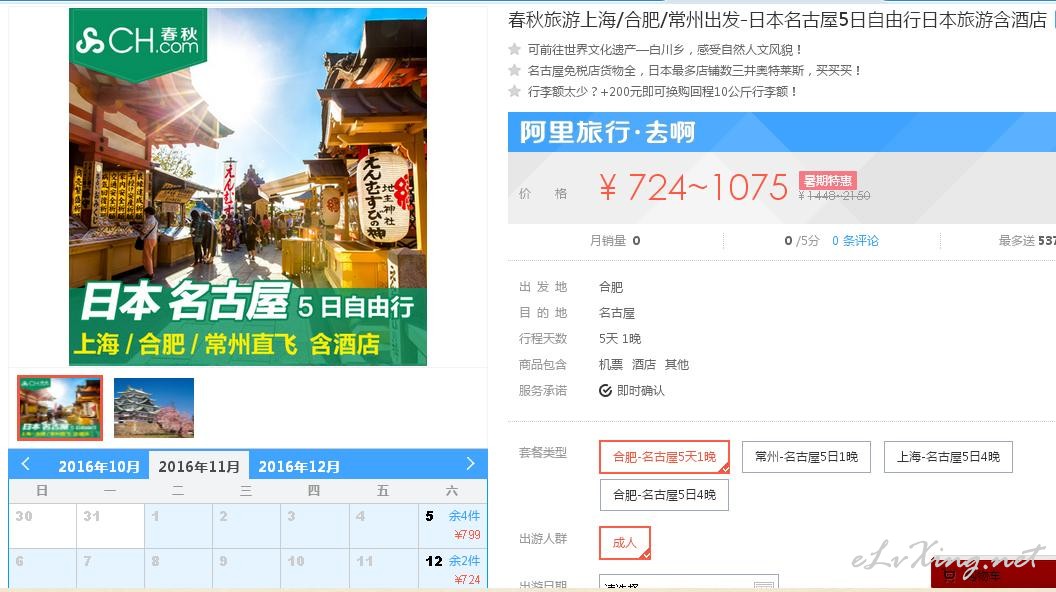The height and width of the screenshot is (592, 1056).
Task: Click the 余2件 availability text
Action: pos(465,560)
